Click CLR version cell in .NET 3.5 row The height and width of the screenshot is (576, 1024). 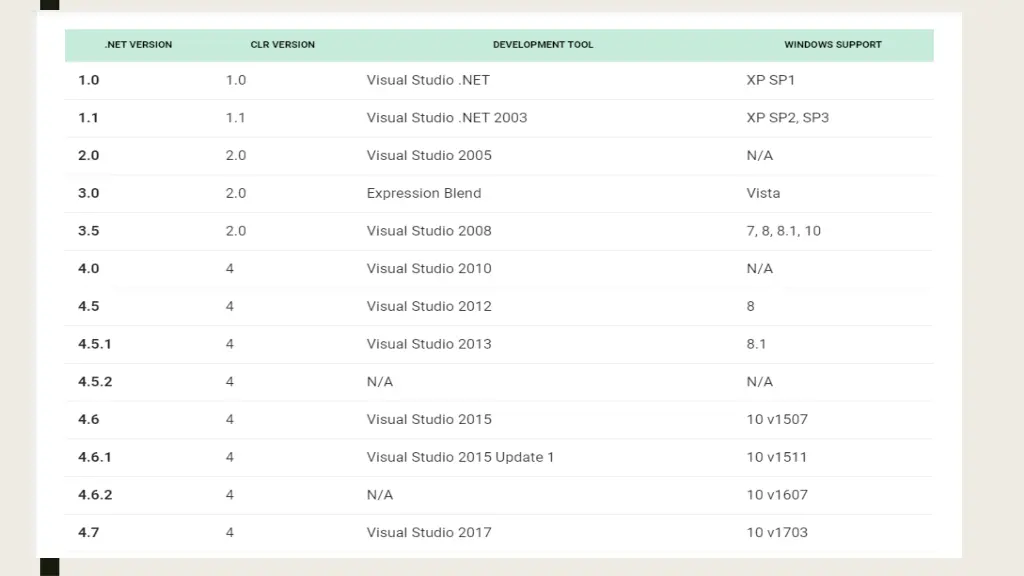(236, 231)
